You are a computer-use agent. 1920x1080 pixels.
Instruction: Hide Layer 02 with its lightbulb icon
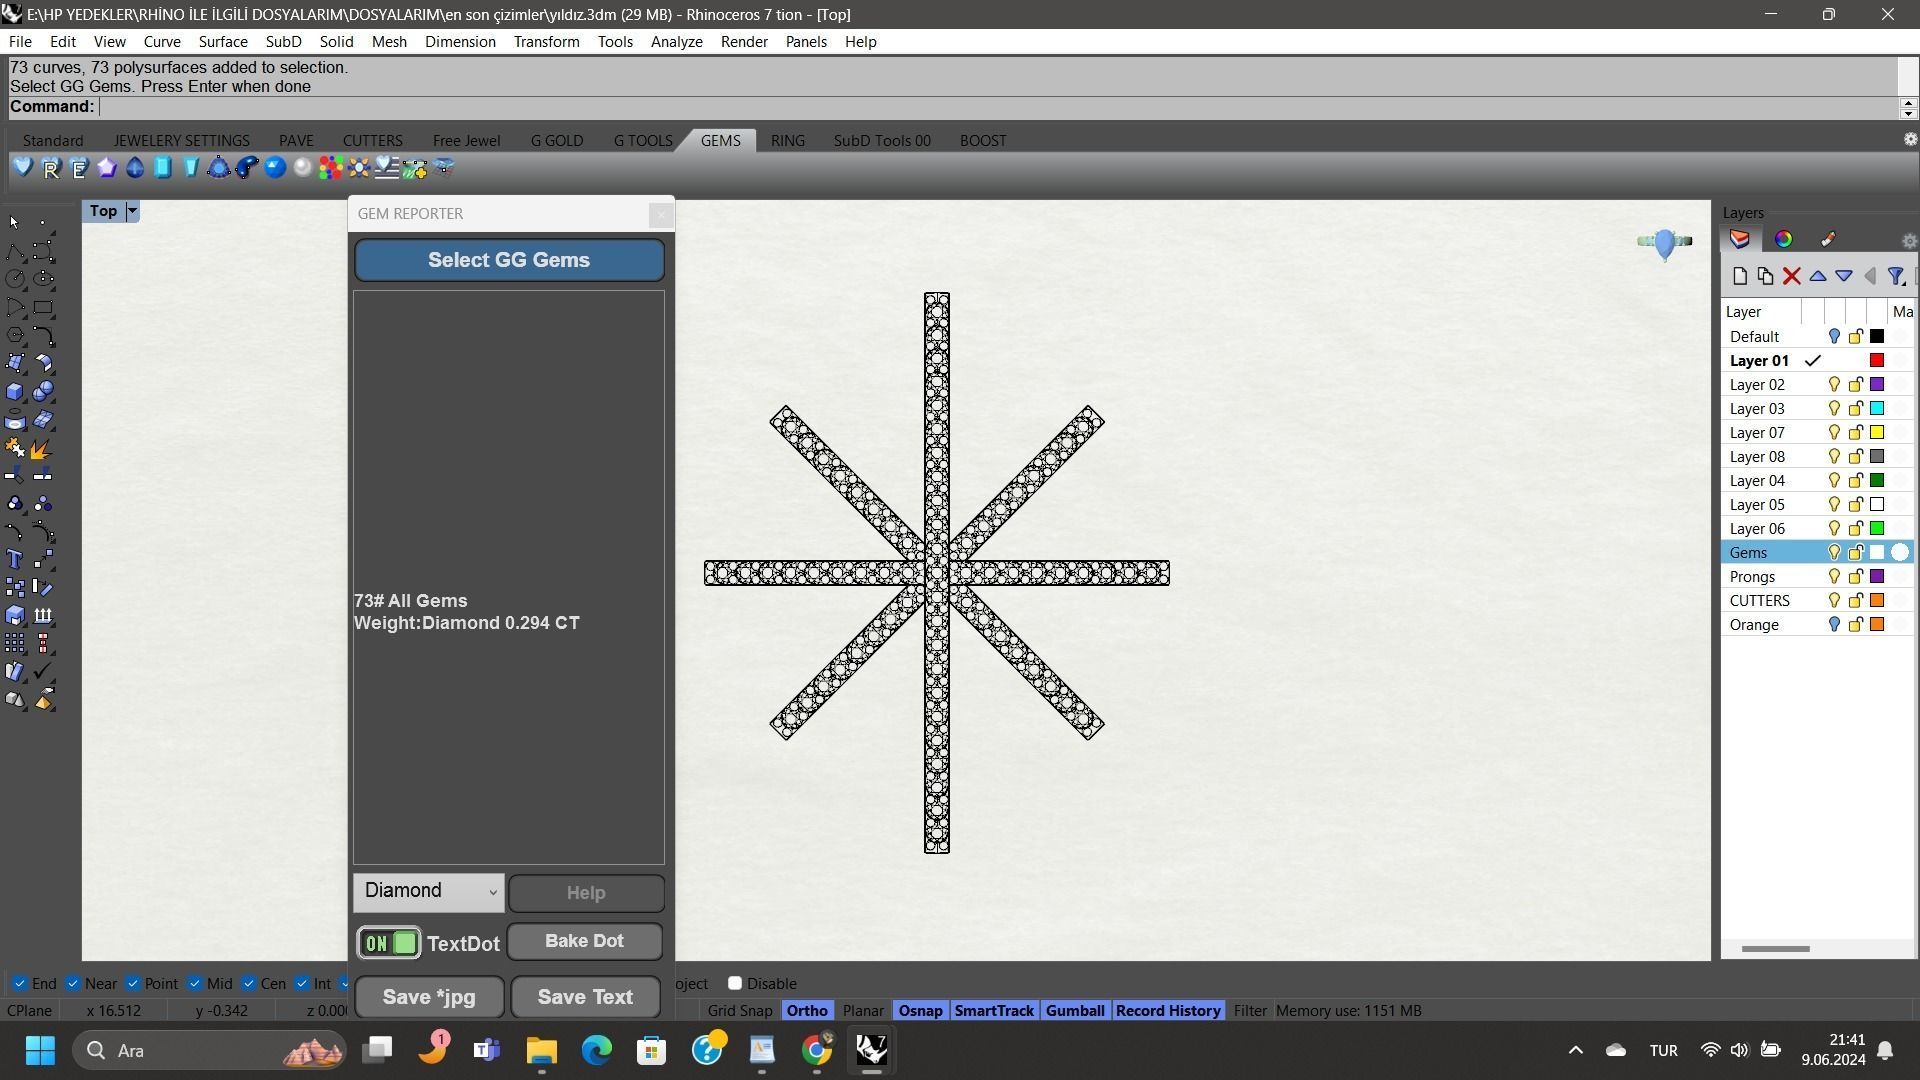(1834, 385)
